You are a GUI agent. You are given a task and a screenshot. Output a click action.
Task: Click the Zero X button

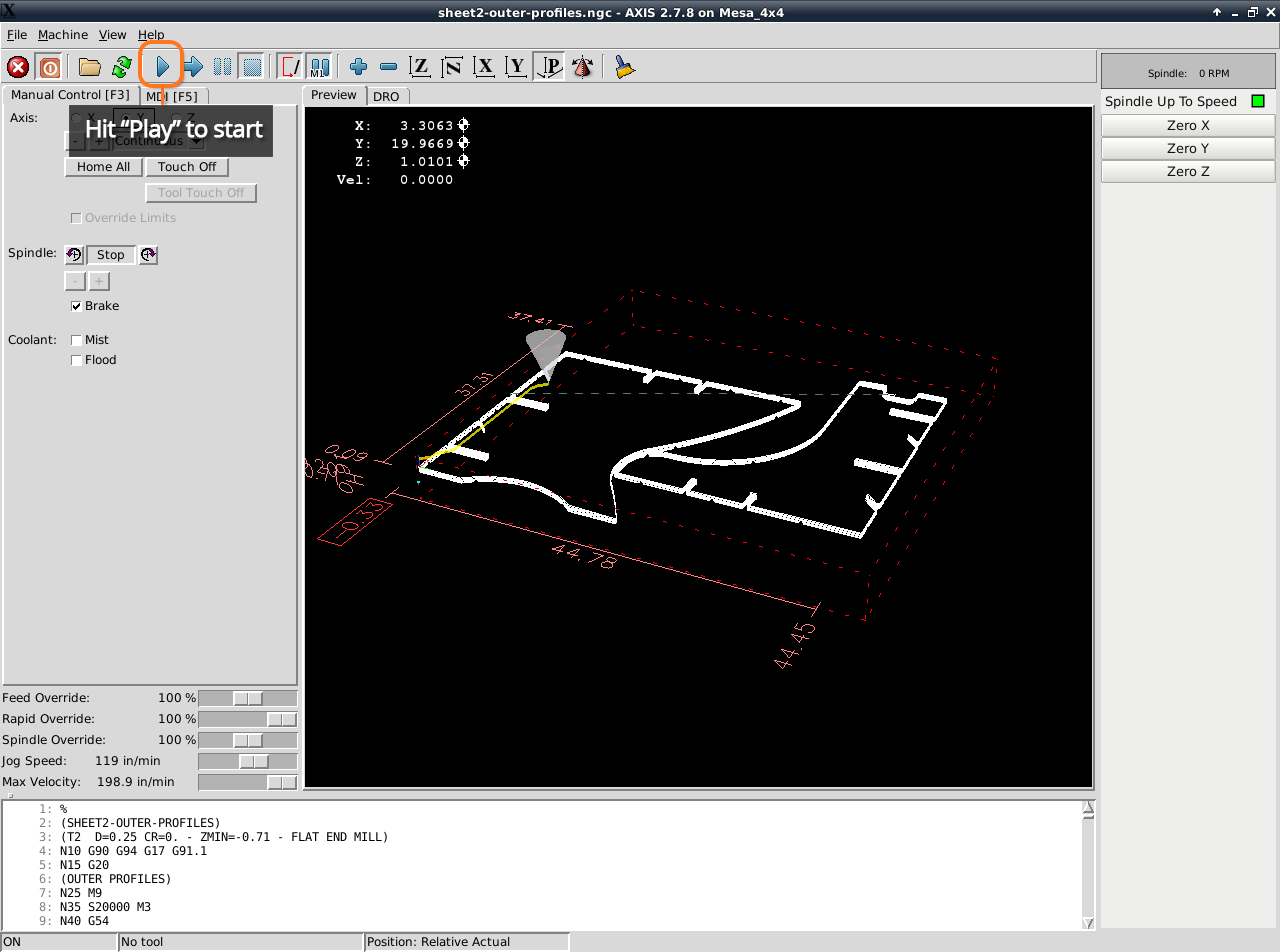1188,126
